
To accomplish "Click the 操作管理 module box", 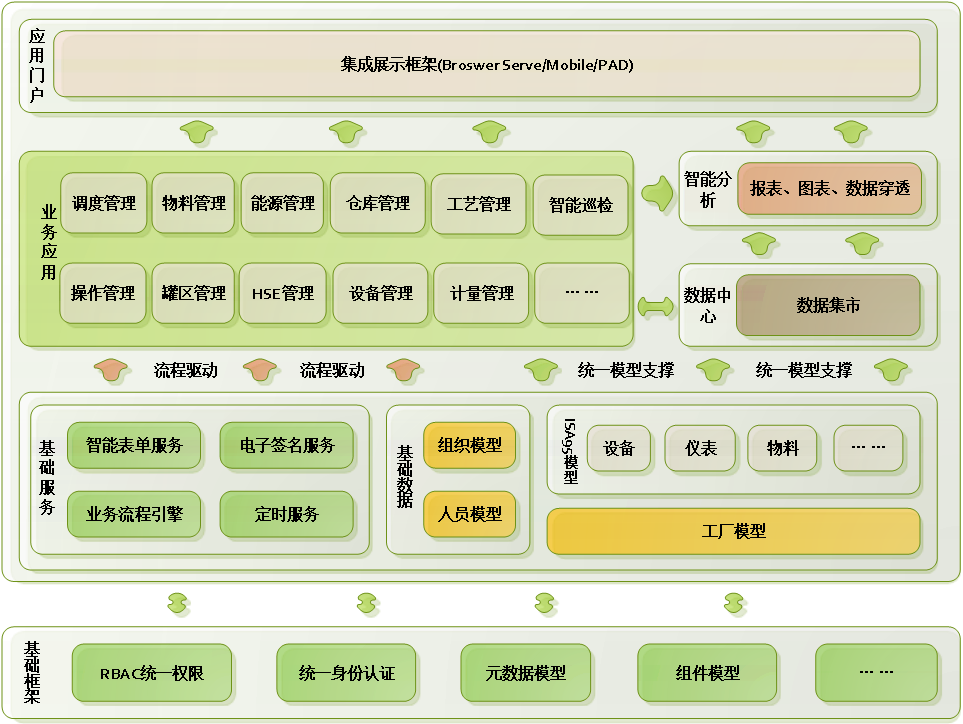I will (103, 294).
